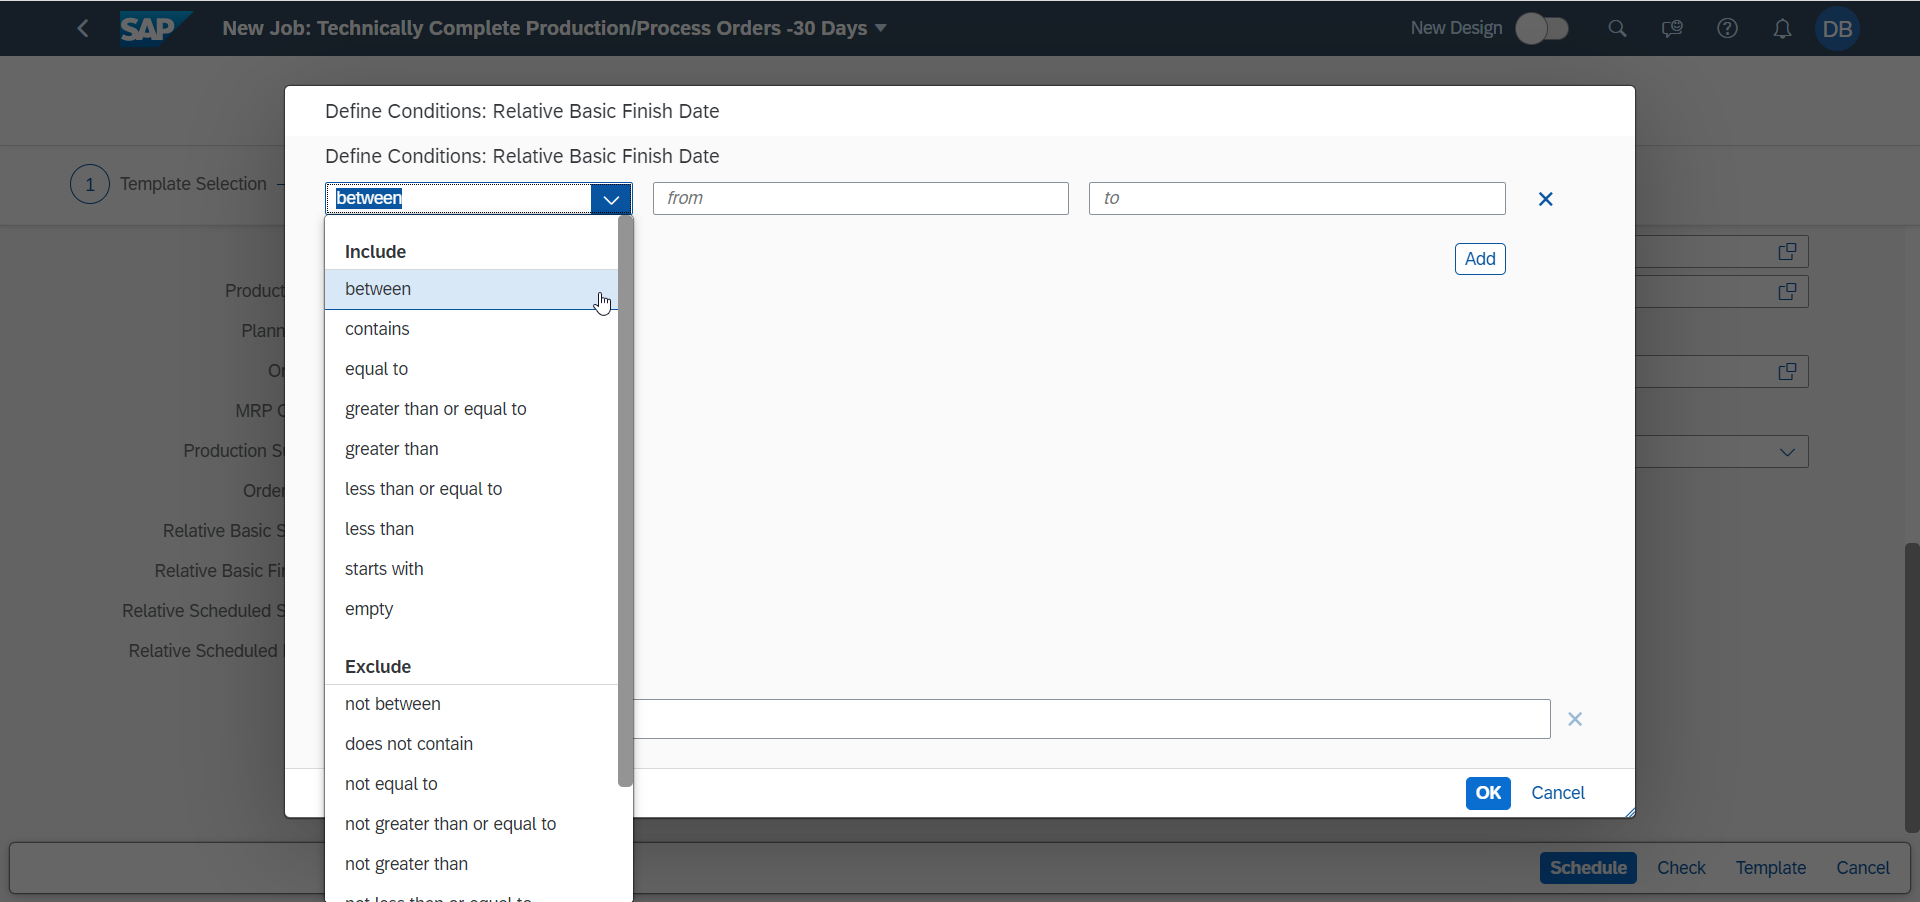Click the 'to' input field
This screenshot has height=902, width=1920.
[1297, 198]
